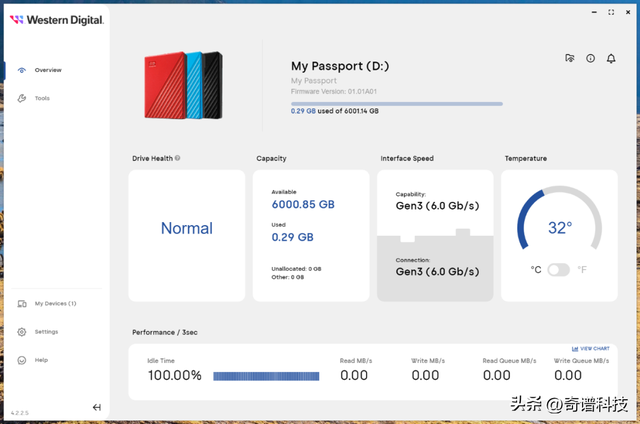Toggle temperature unit between °C and °F
This screenshot has width=640, height=424.
[558, 269]
